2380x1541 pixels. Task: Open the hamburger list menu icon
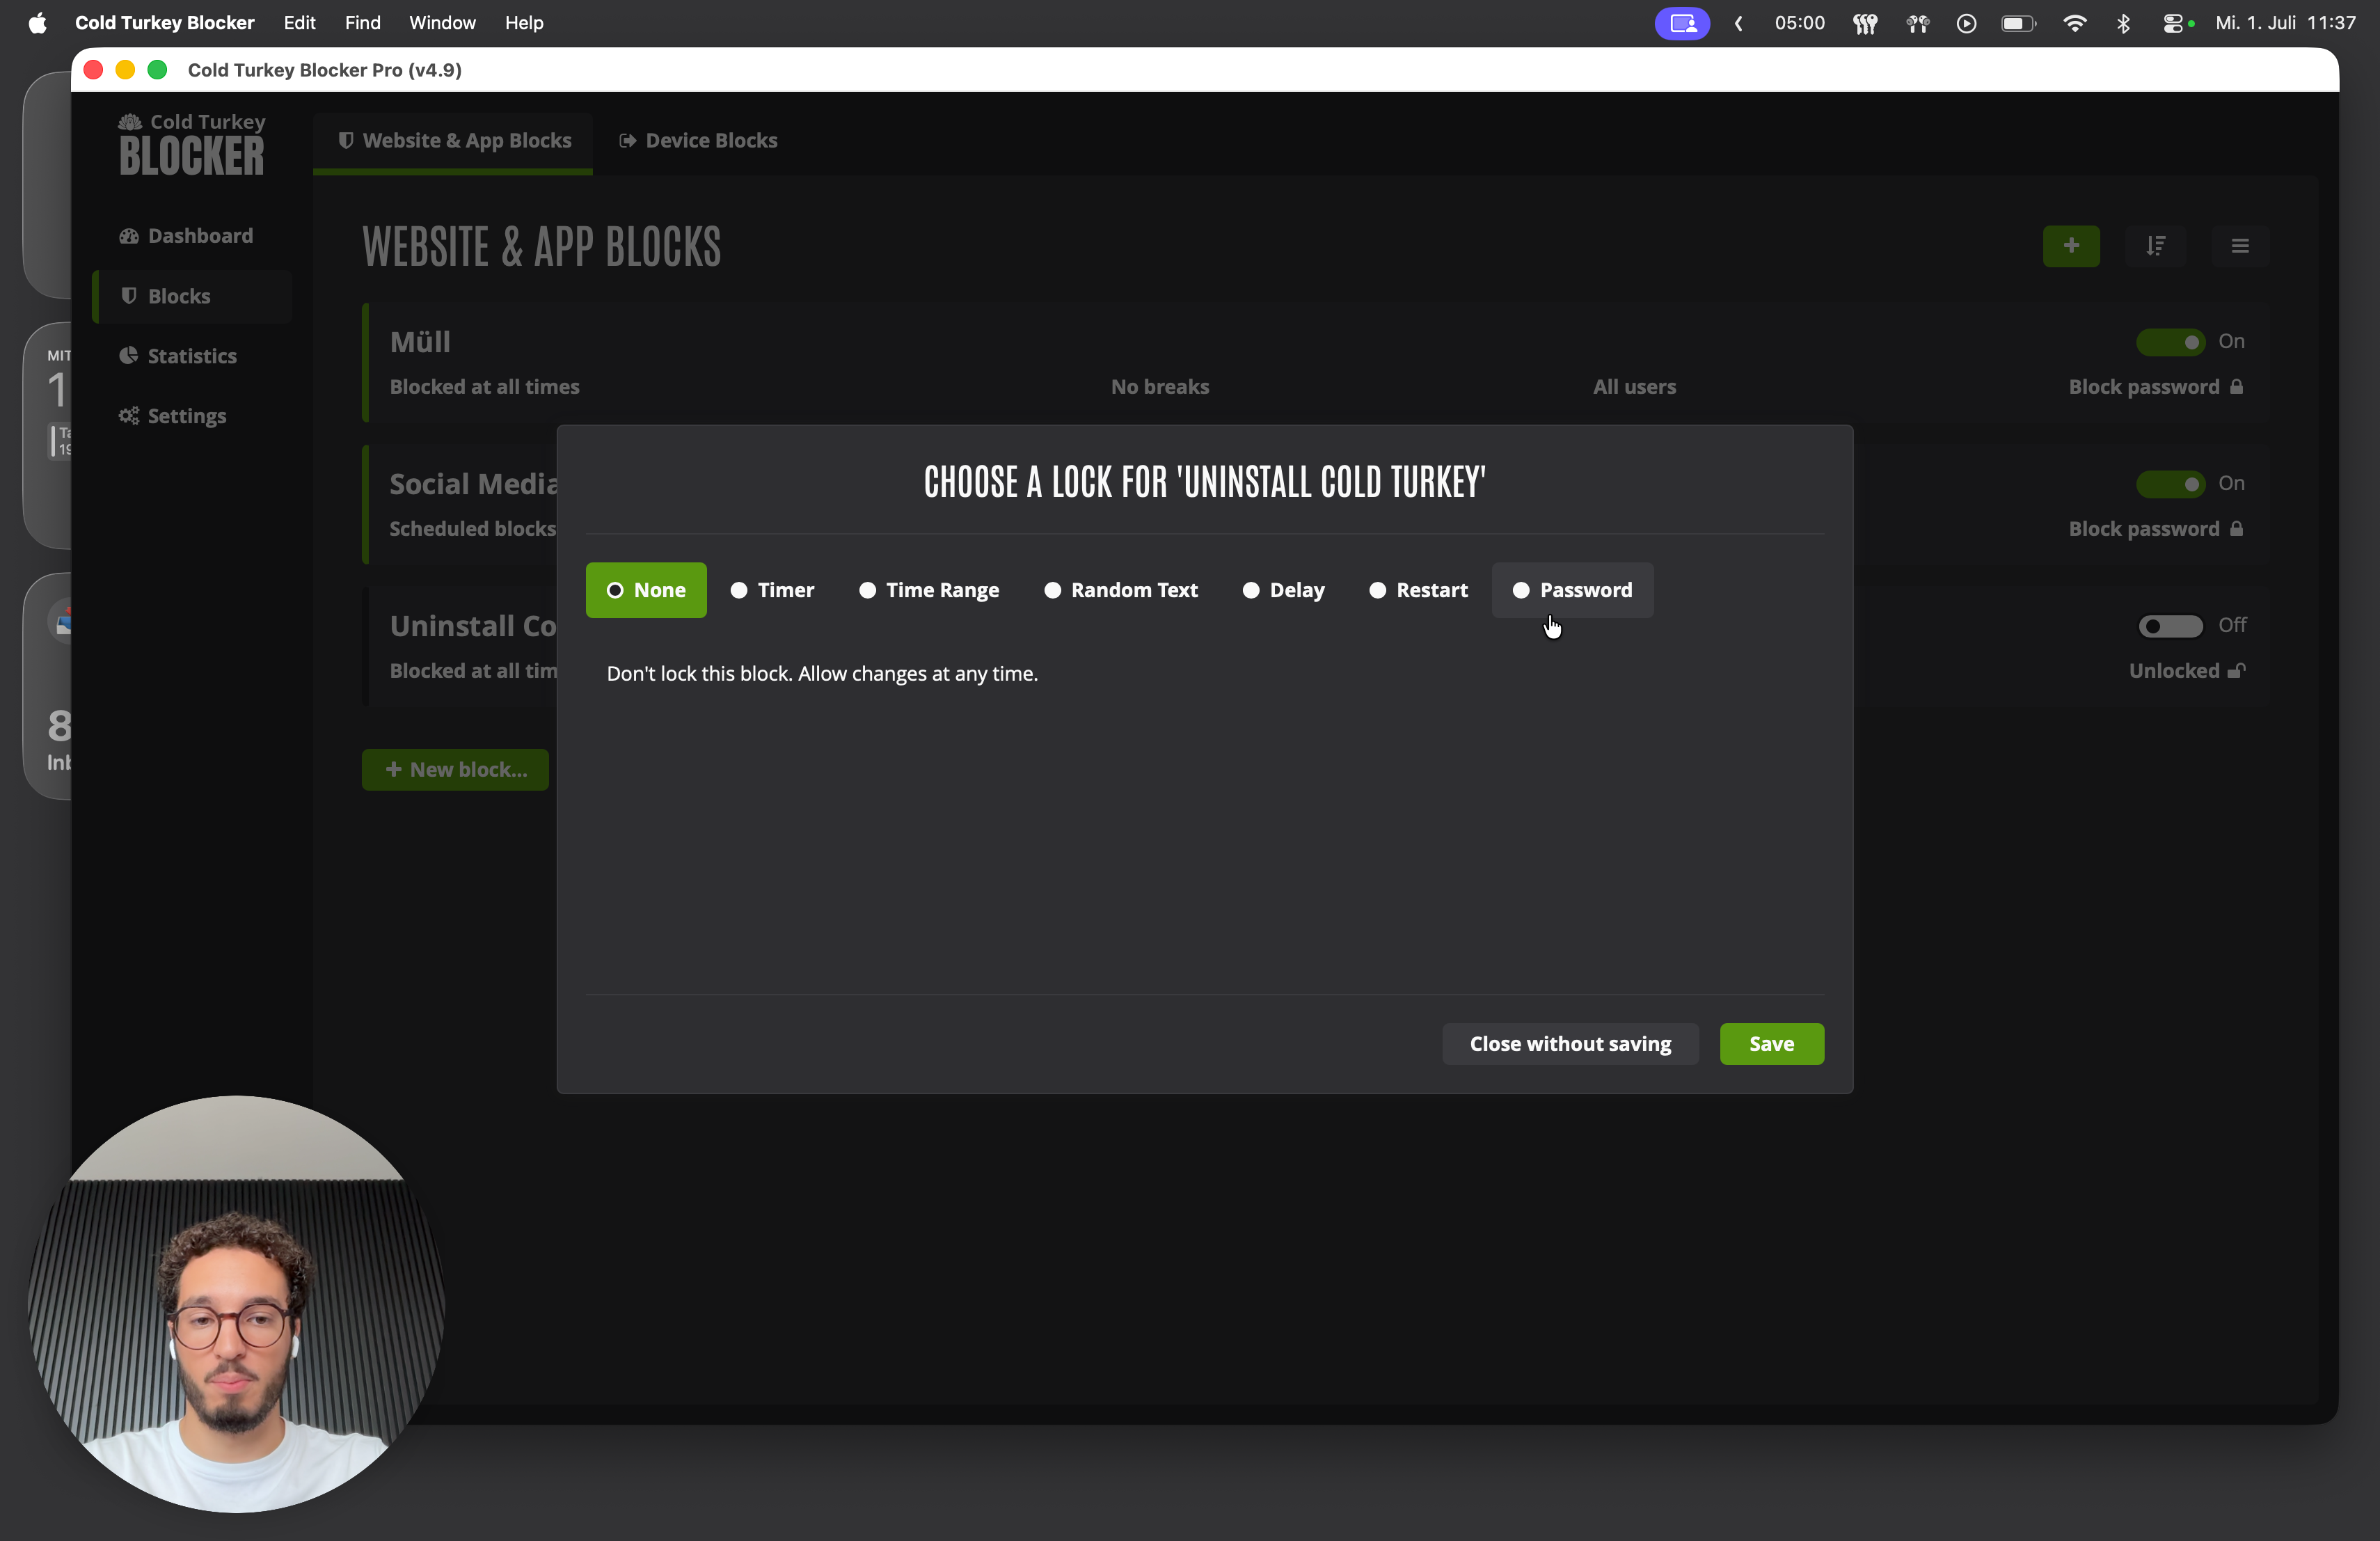[x=2240, y=246]
